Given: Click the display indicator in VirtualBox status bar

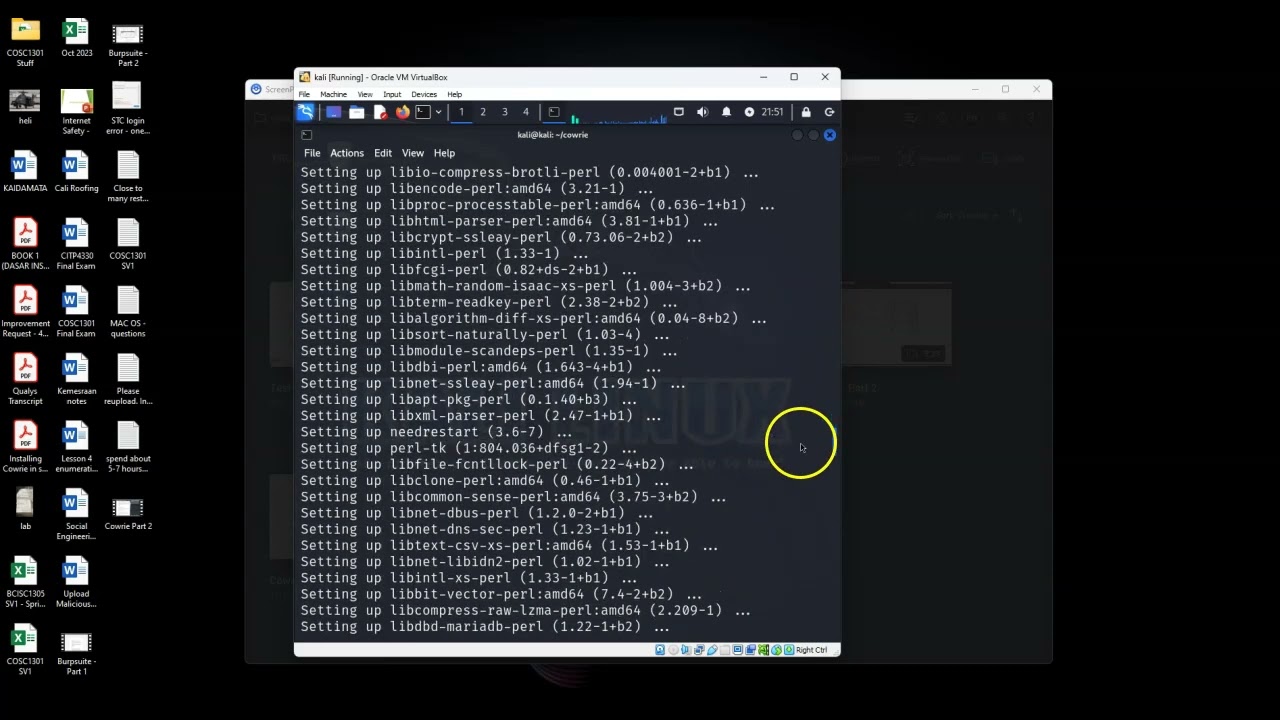Looking at the screenshot, I should click(x=738, y=650).
